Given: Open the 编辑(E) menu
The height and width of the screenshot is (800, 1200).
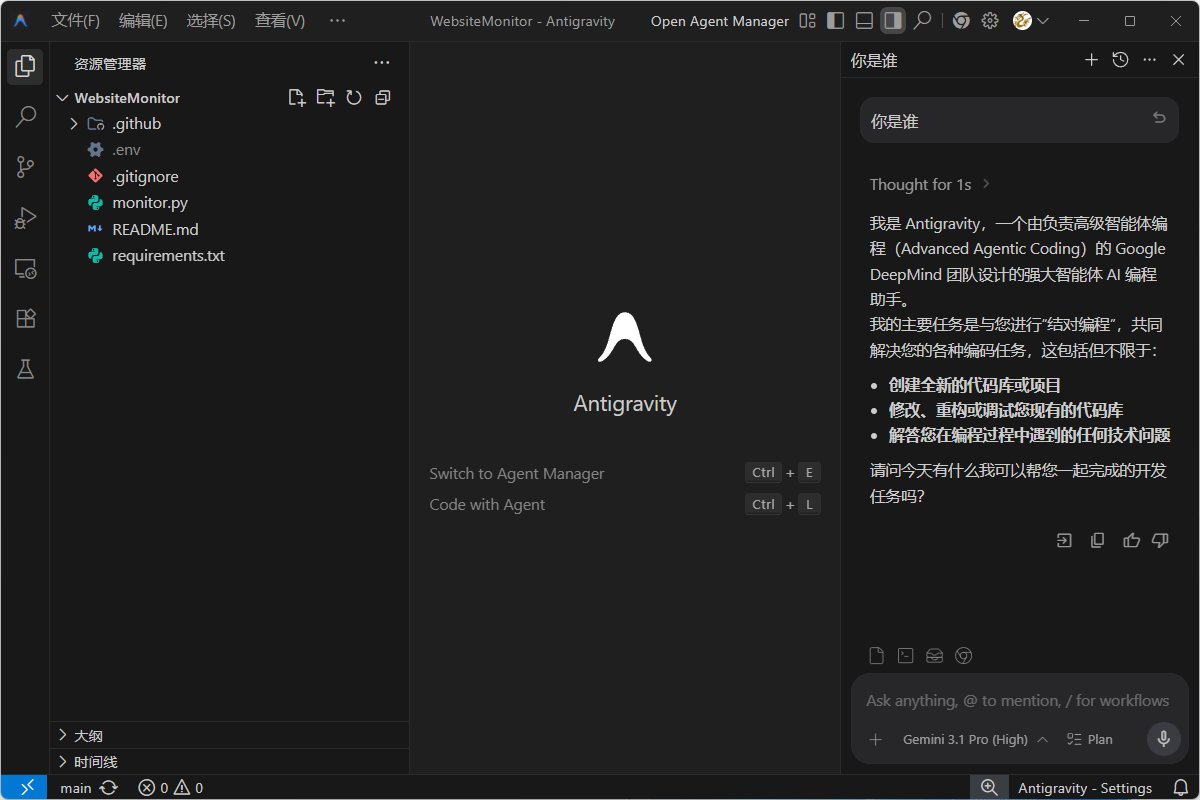Looking at the screenshot, I should (143, 21).
